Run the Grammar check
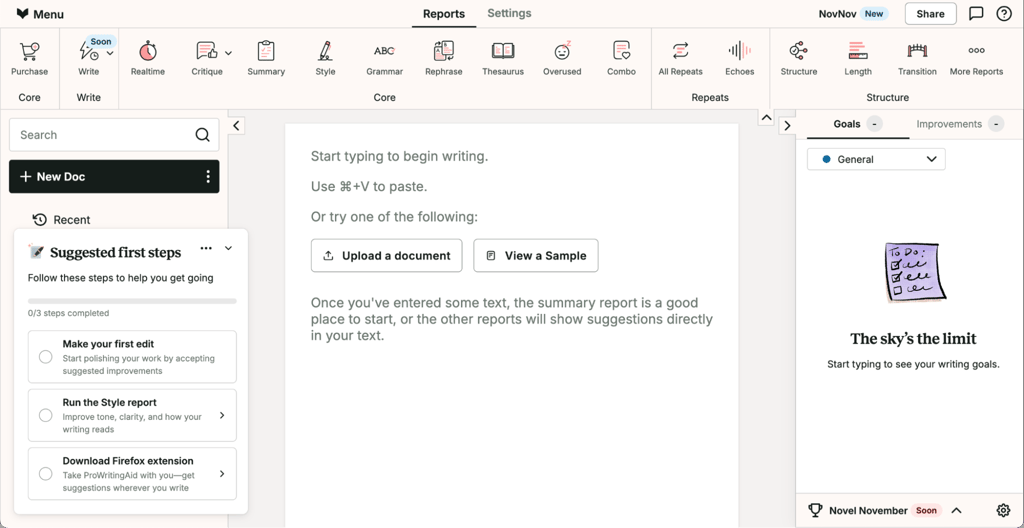1024x528 pixels. coord(385,59)
